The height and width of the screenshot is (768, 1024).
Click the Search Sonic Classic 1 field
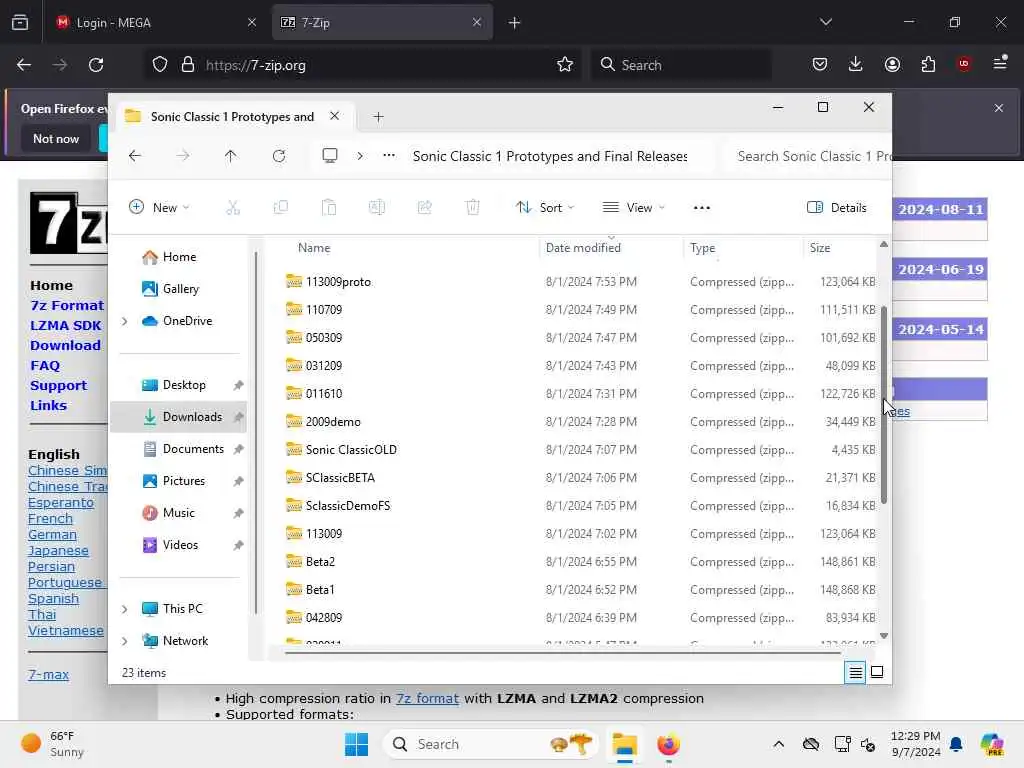tap(809, 156)
